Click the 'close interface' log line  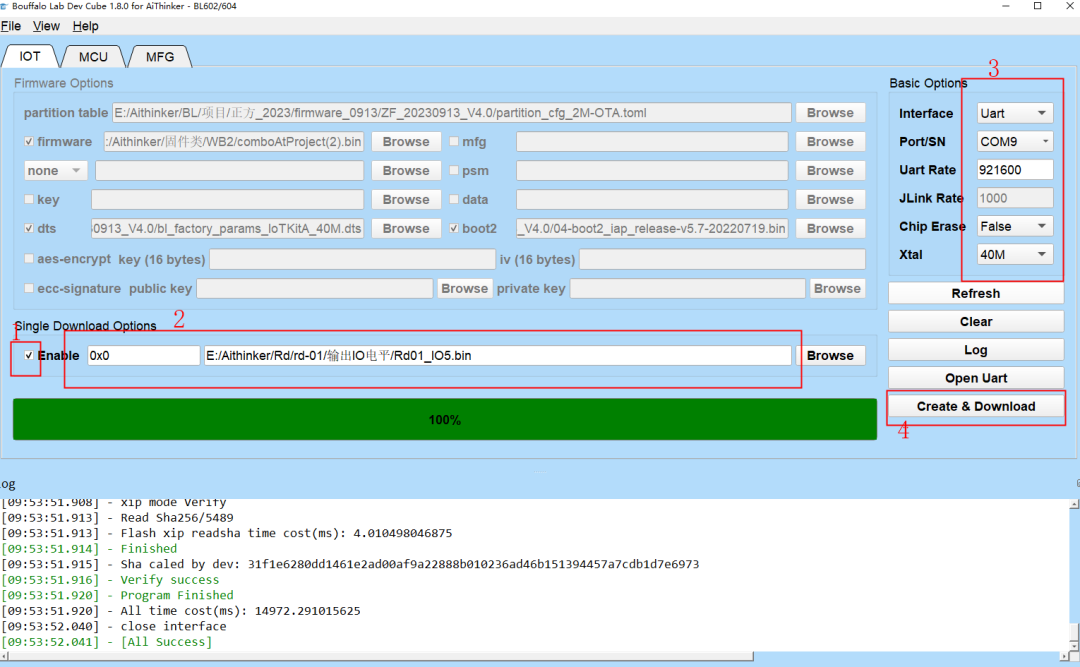coord(173,626)
